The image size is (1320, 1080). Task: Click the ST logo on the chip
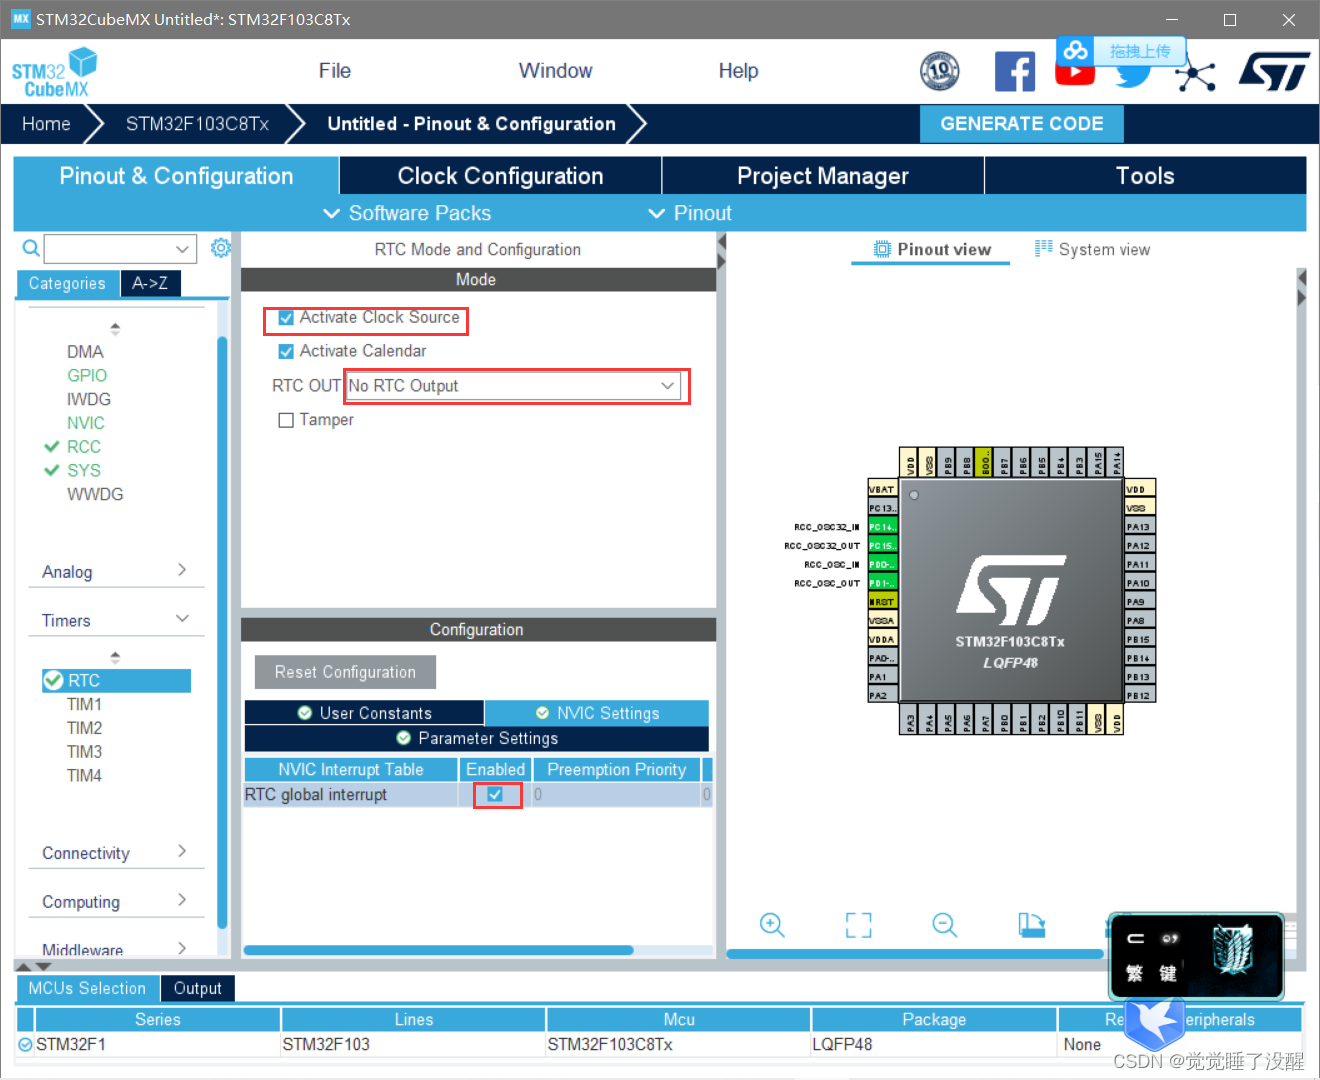point(1010,590)
